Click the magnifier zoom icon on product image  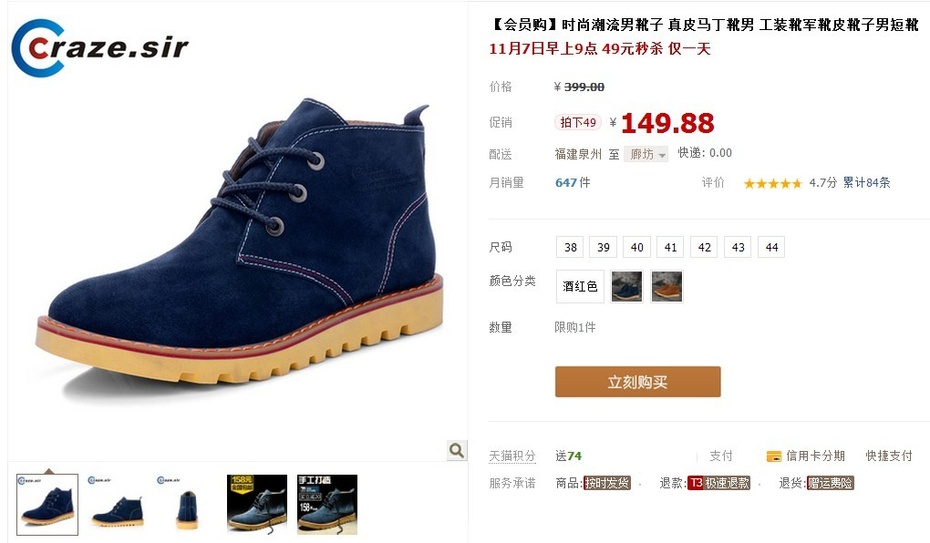pyautogui.click(x=457, y=451)
